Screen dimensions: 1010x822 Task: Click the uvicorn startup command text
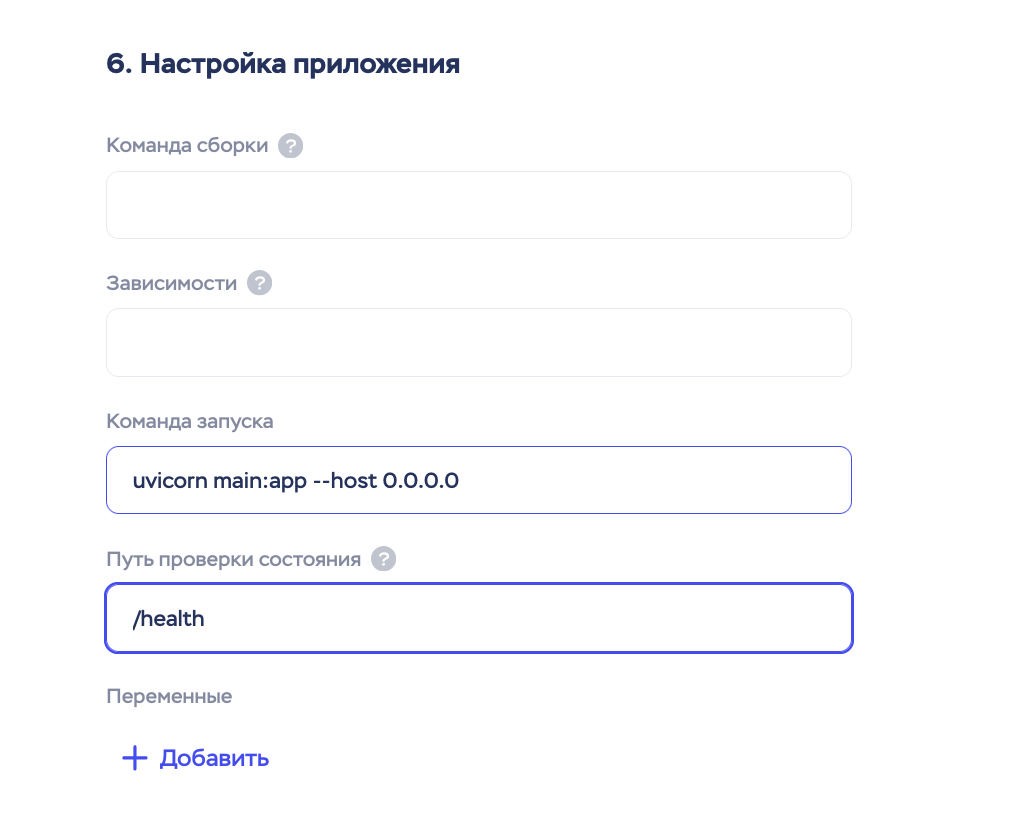point(297,480)
